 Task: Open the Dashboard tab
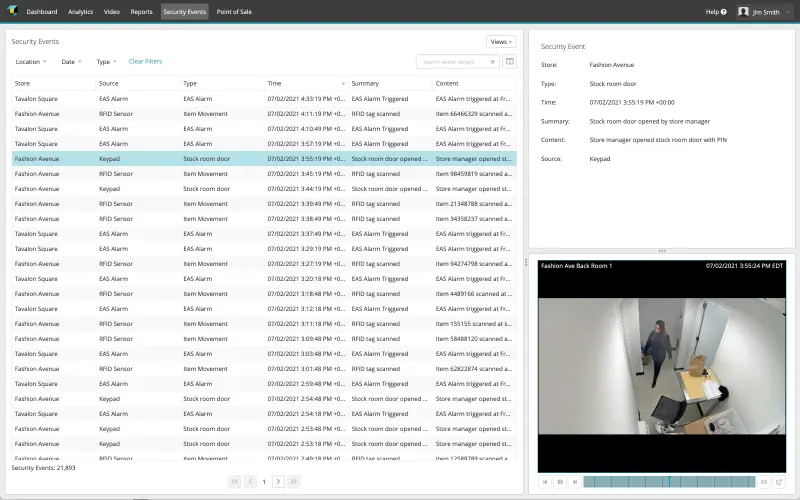coord(42,12)
